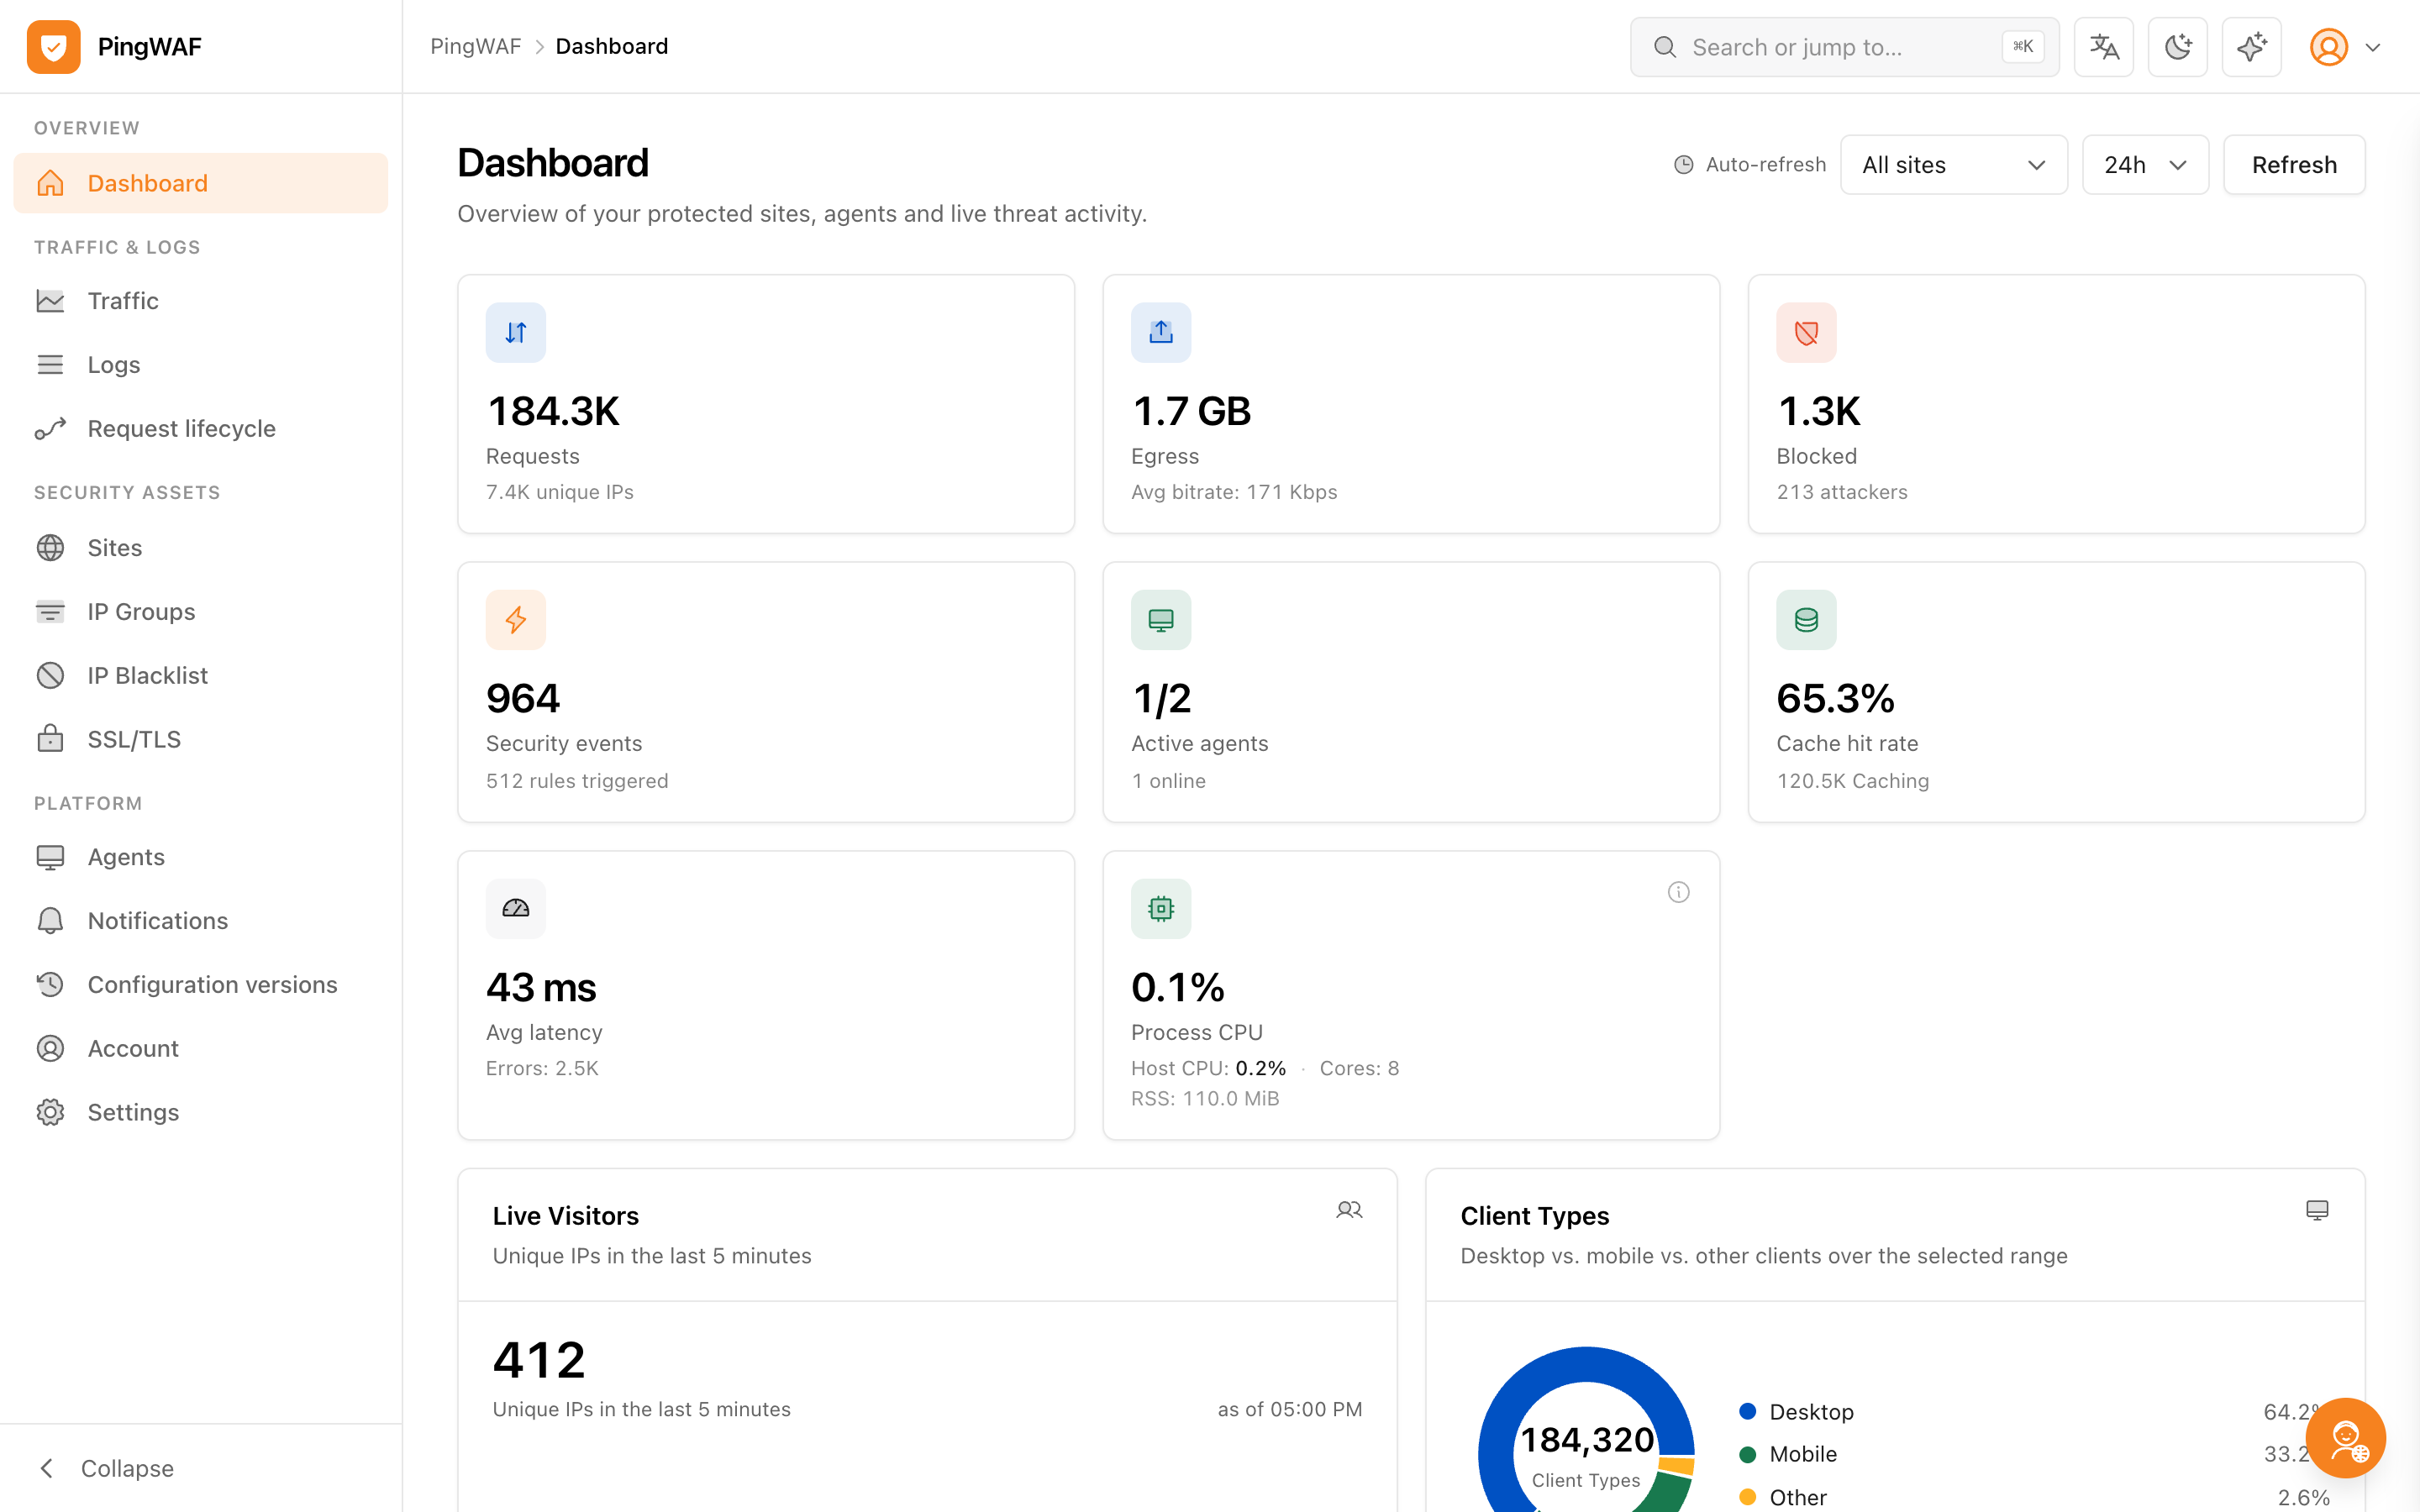This screenshot has height=1512, width=2420.
Task: Open Traffic page
Action: (200, 301)
